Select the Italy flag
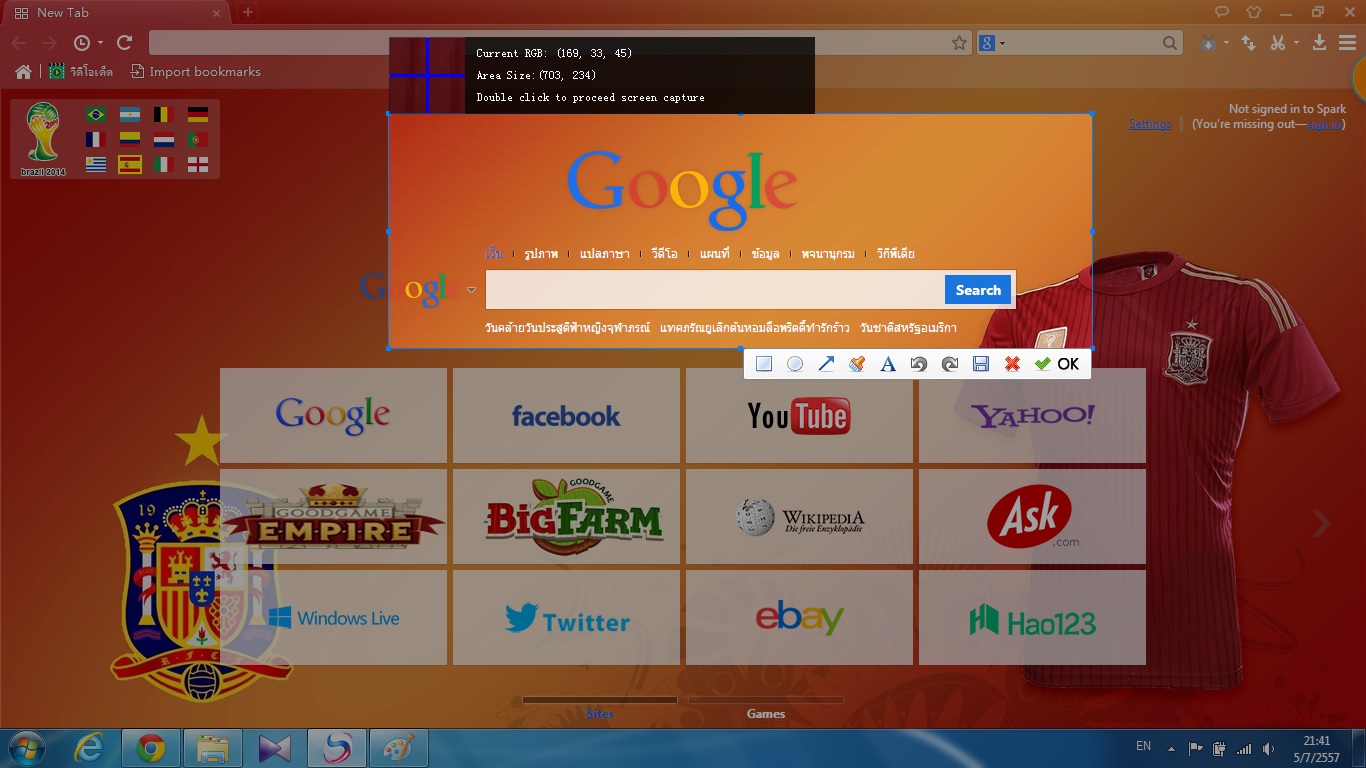1366x768 pixels. tap(164, 165)
